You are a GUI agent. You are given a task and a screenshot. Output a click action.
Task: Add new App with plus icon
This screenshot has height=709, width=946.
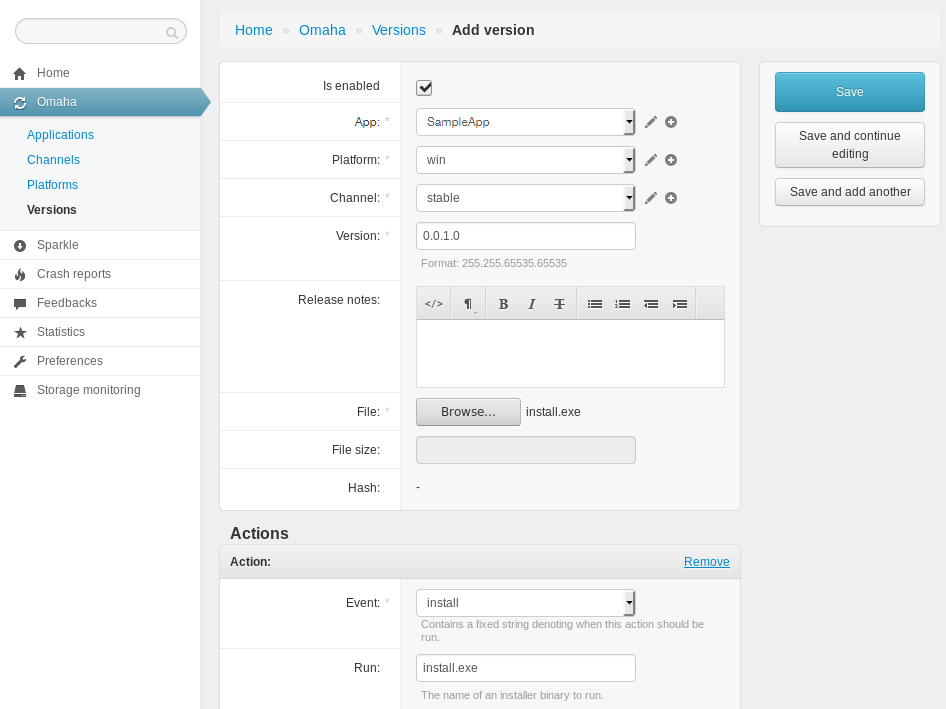(x=671, y=122)
